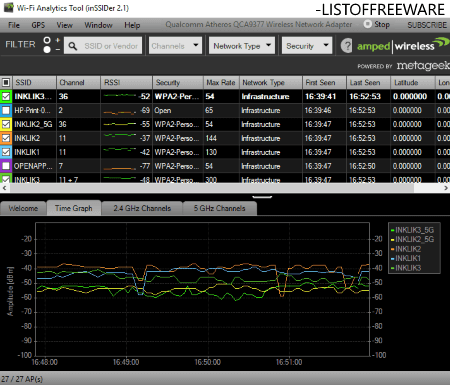Sort by the Network Type column header

pyautogui.click(x=271, y=82)
